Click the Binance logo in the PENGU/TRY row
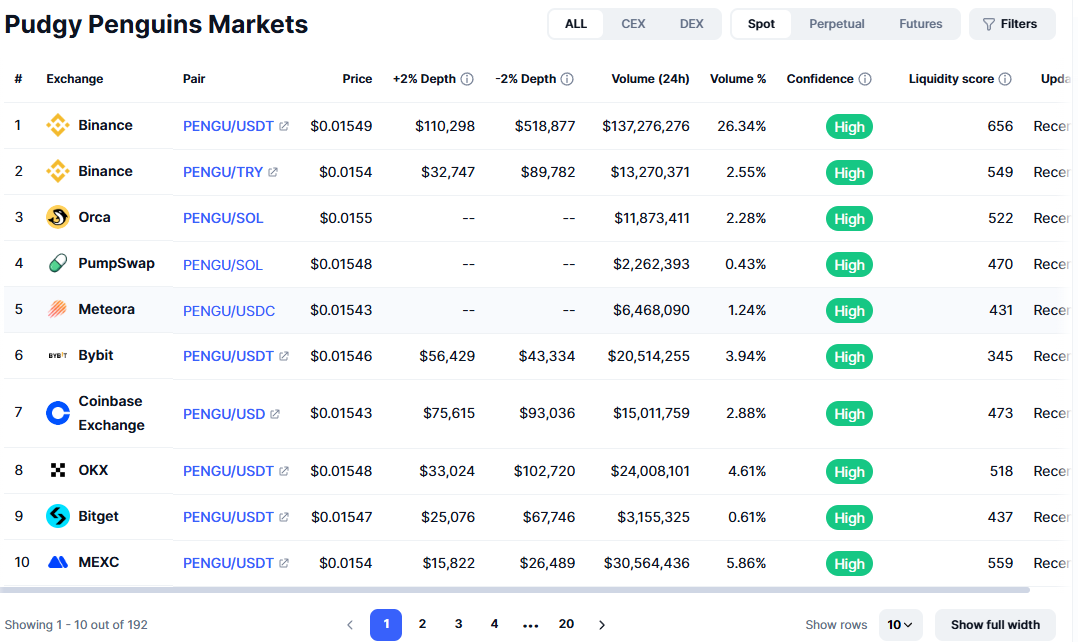Image resolution: width=1078 pixels, height=642 pixels. [x=58, y=171]
